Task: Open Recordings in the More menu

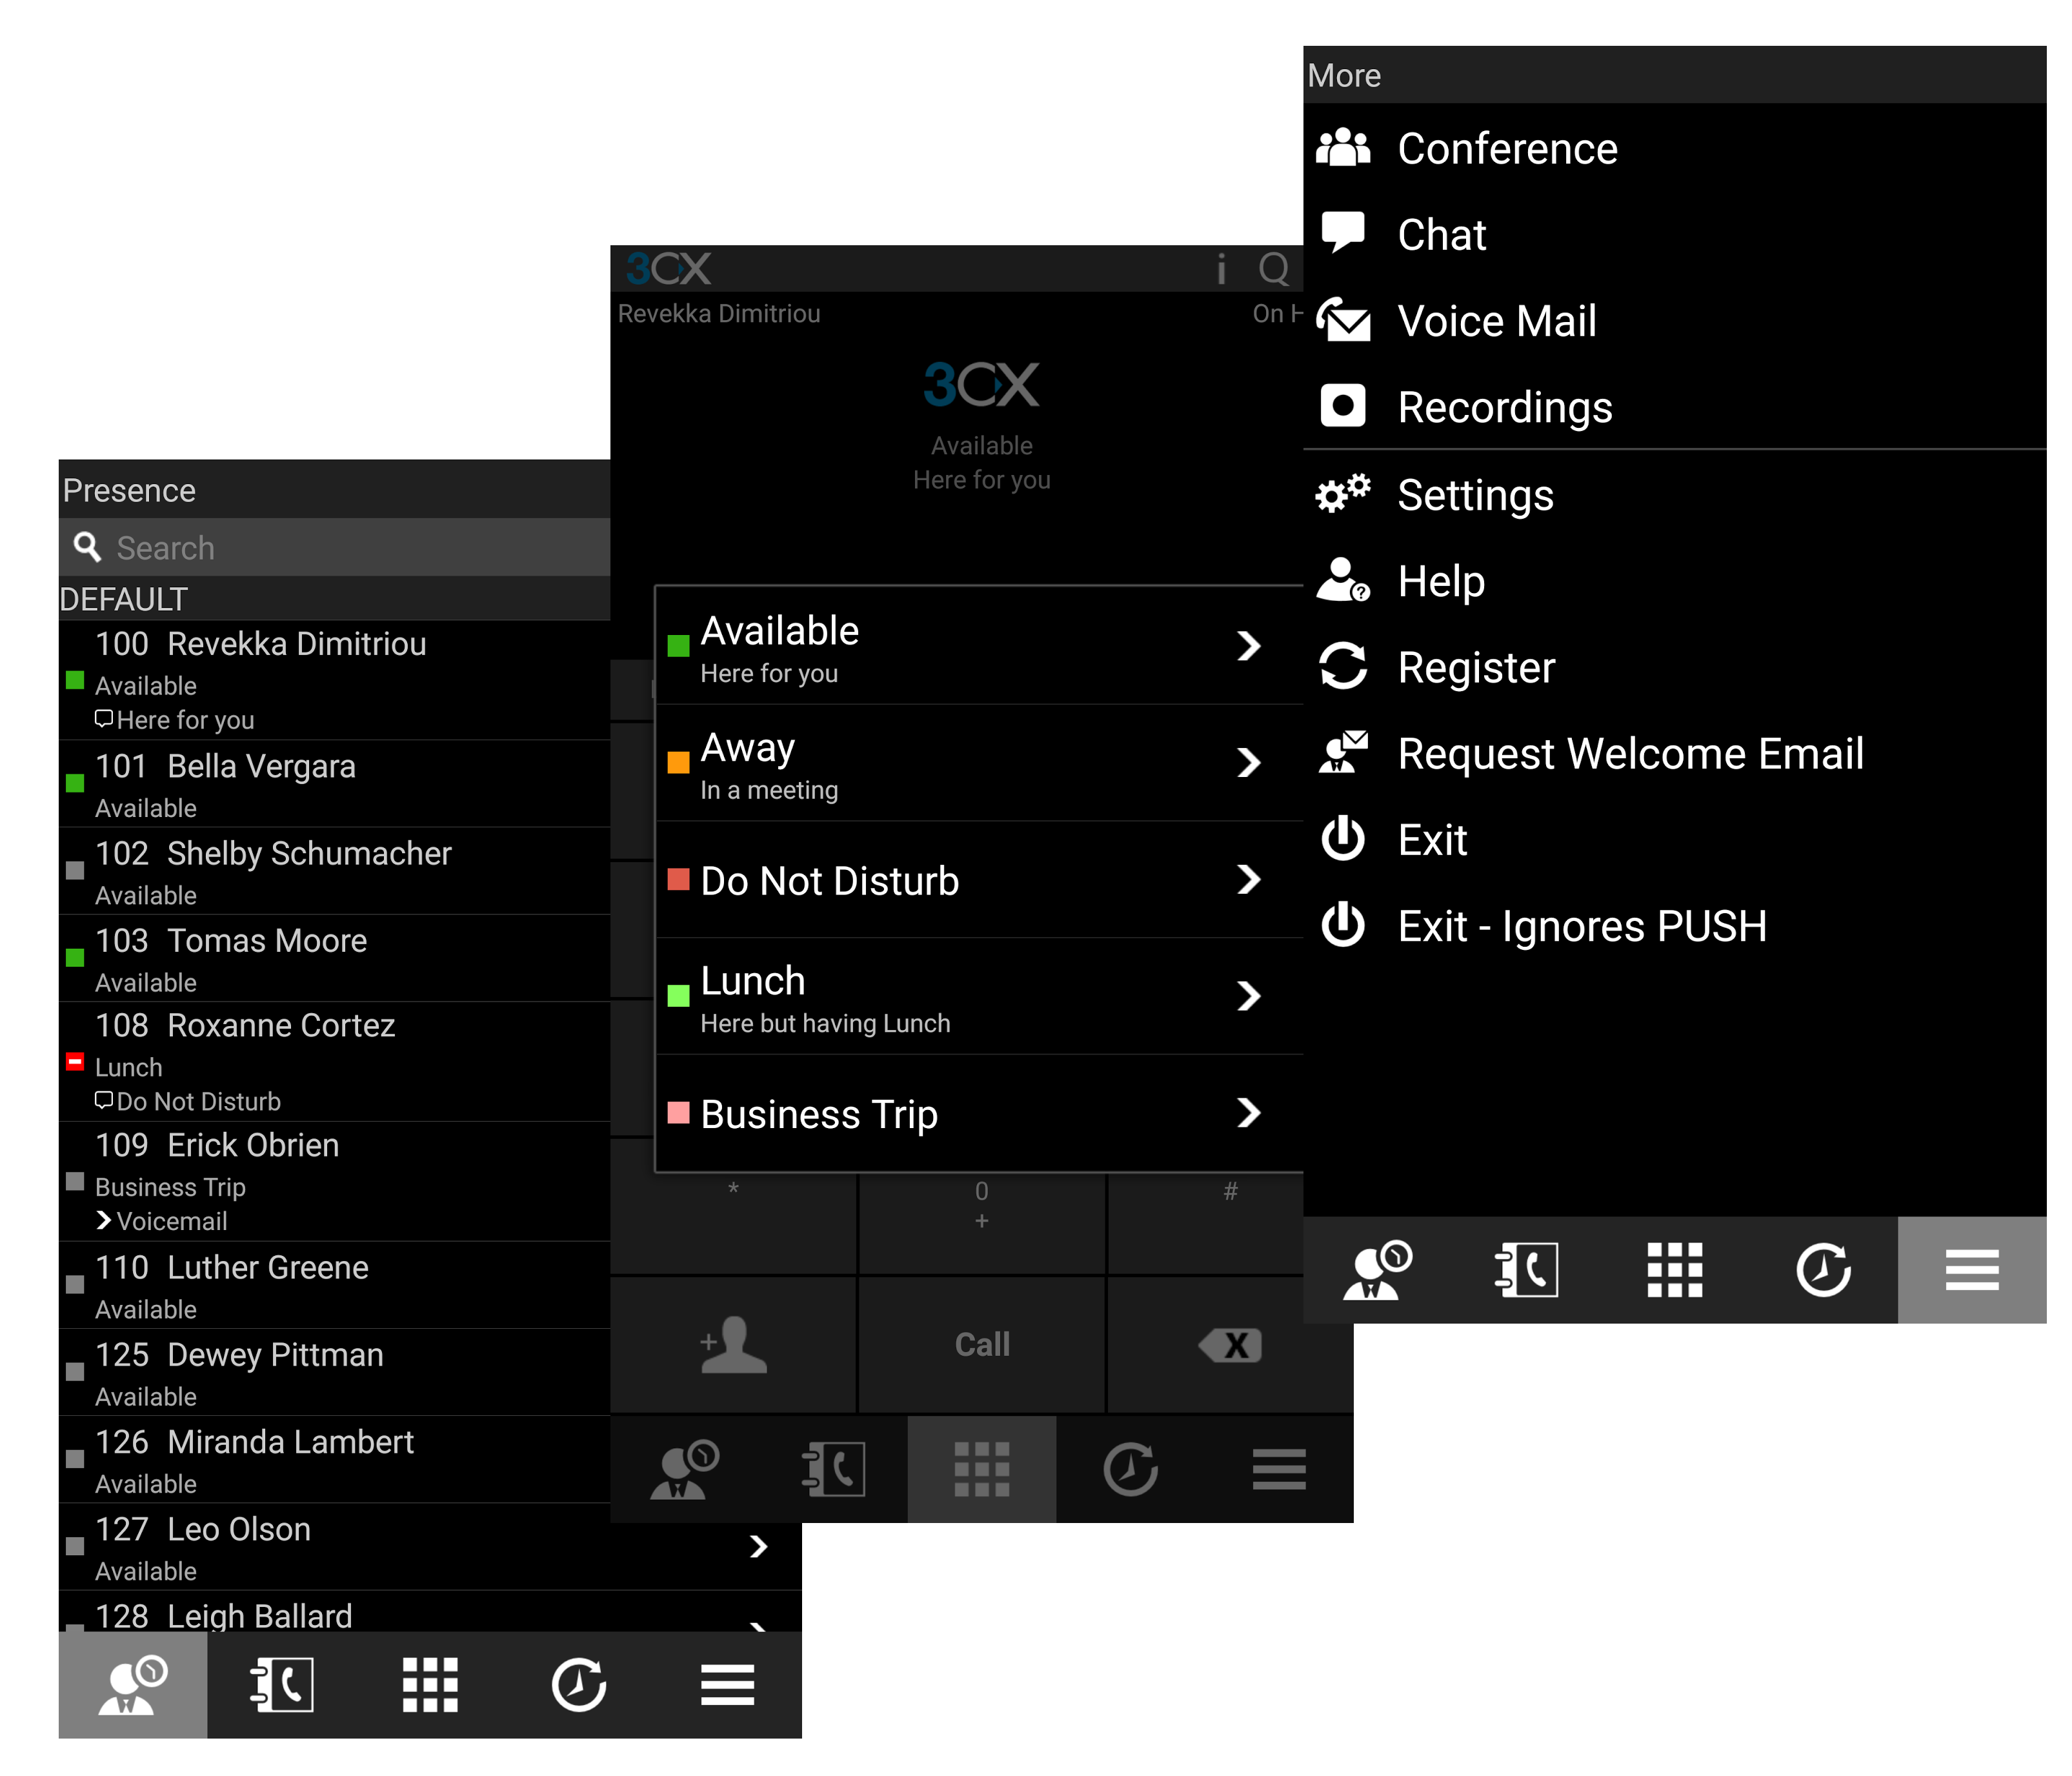Action: tap(1674, 406)
